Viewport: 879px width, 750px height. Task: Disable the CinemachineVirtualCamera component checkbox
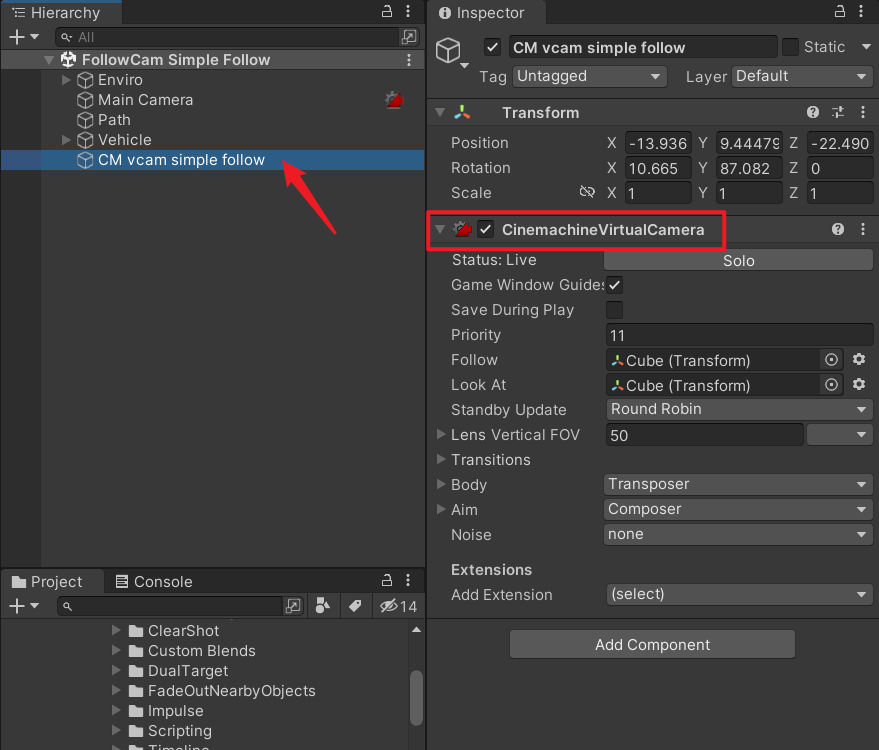point(485,229)
